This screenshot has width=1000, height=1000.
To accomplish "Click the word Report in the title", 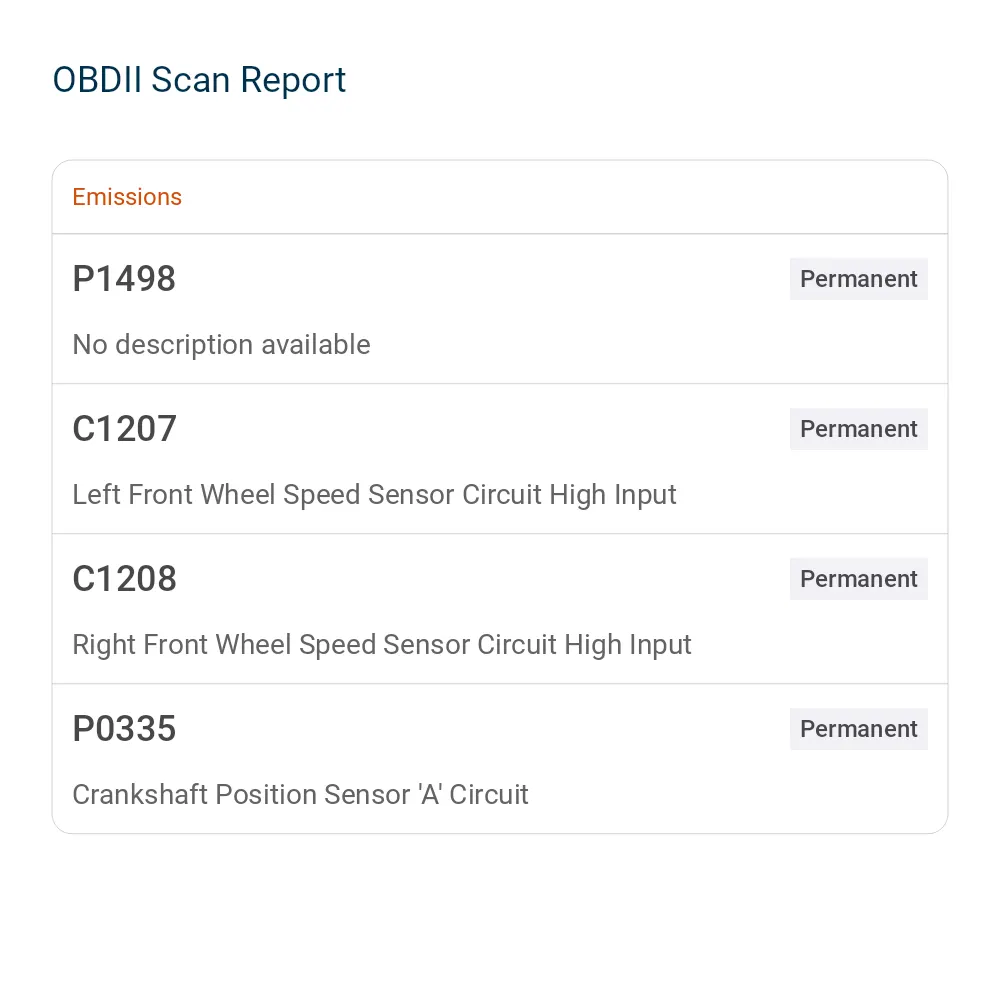I will (x=293, y=82).
